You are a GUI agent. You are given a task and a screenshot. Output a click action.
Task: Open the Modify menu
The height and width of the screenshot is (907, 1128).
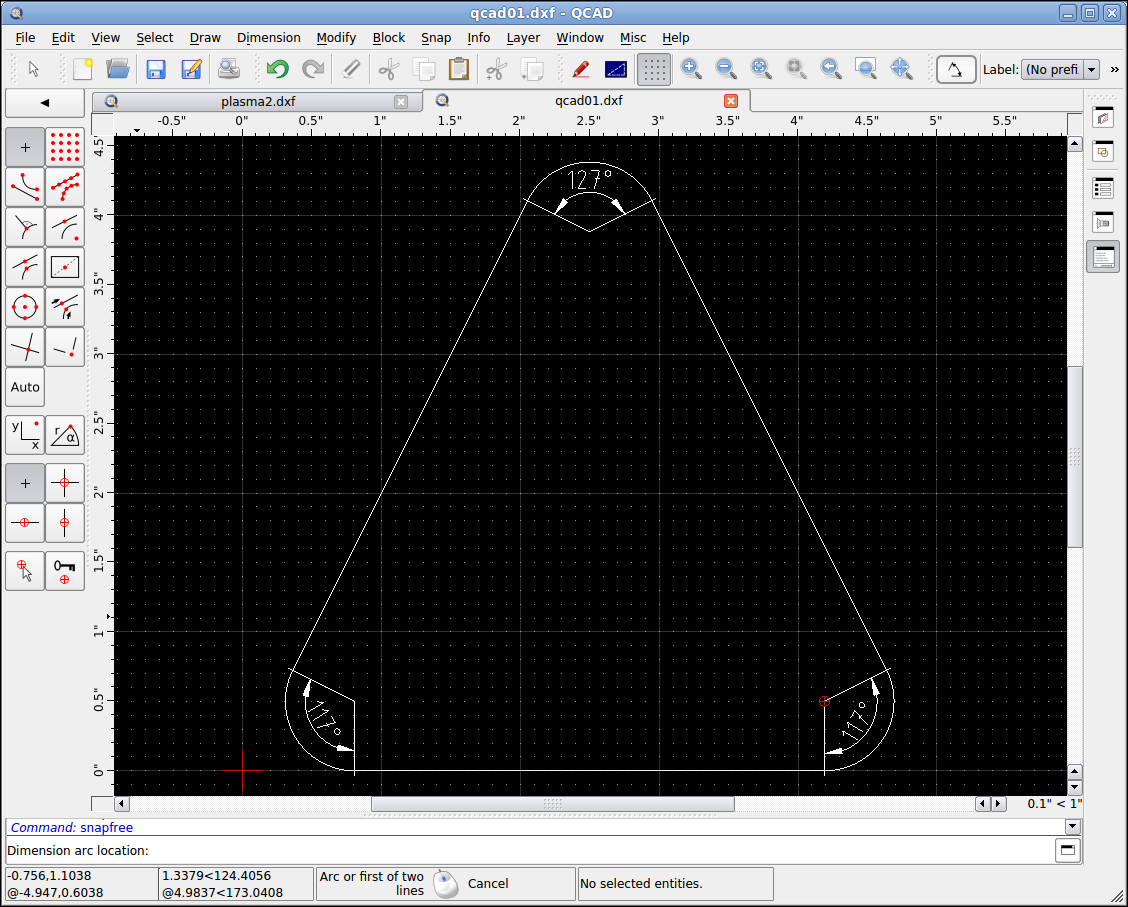(336, 37)
